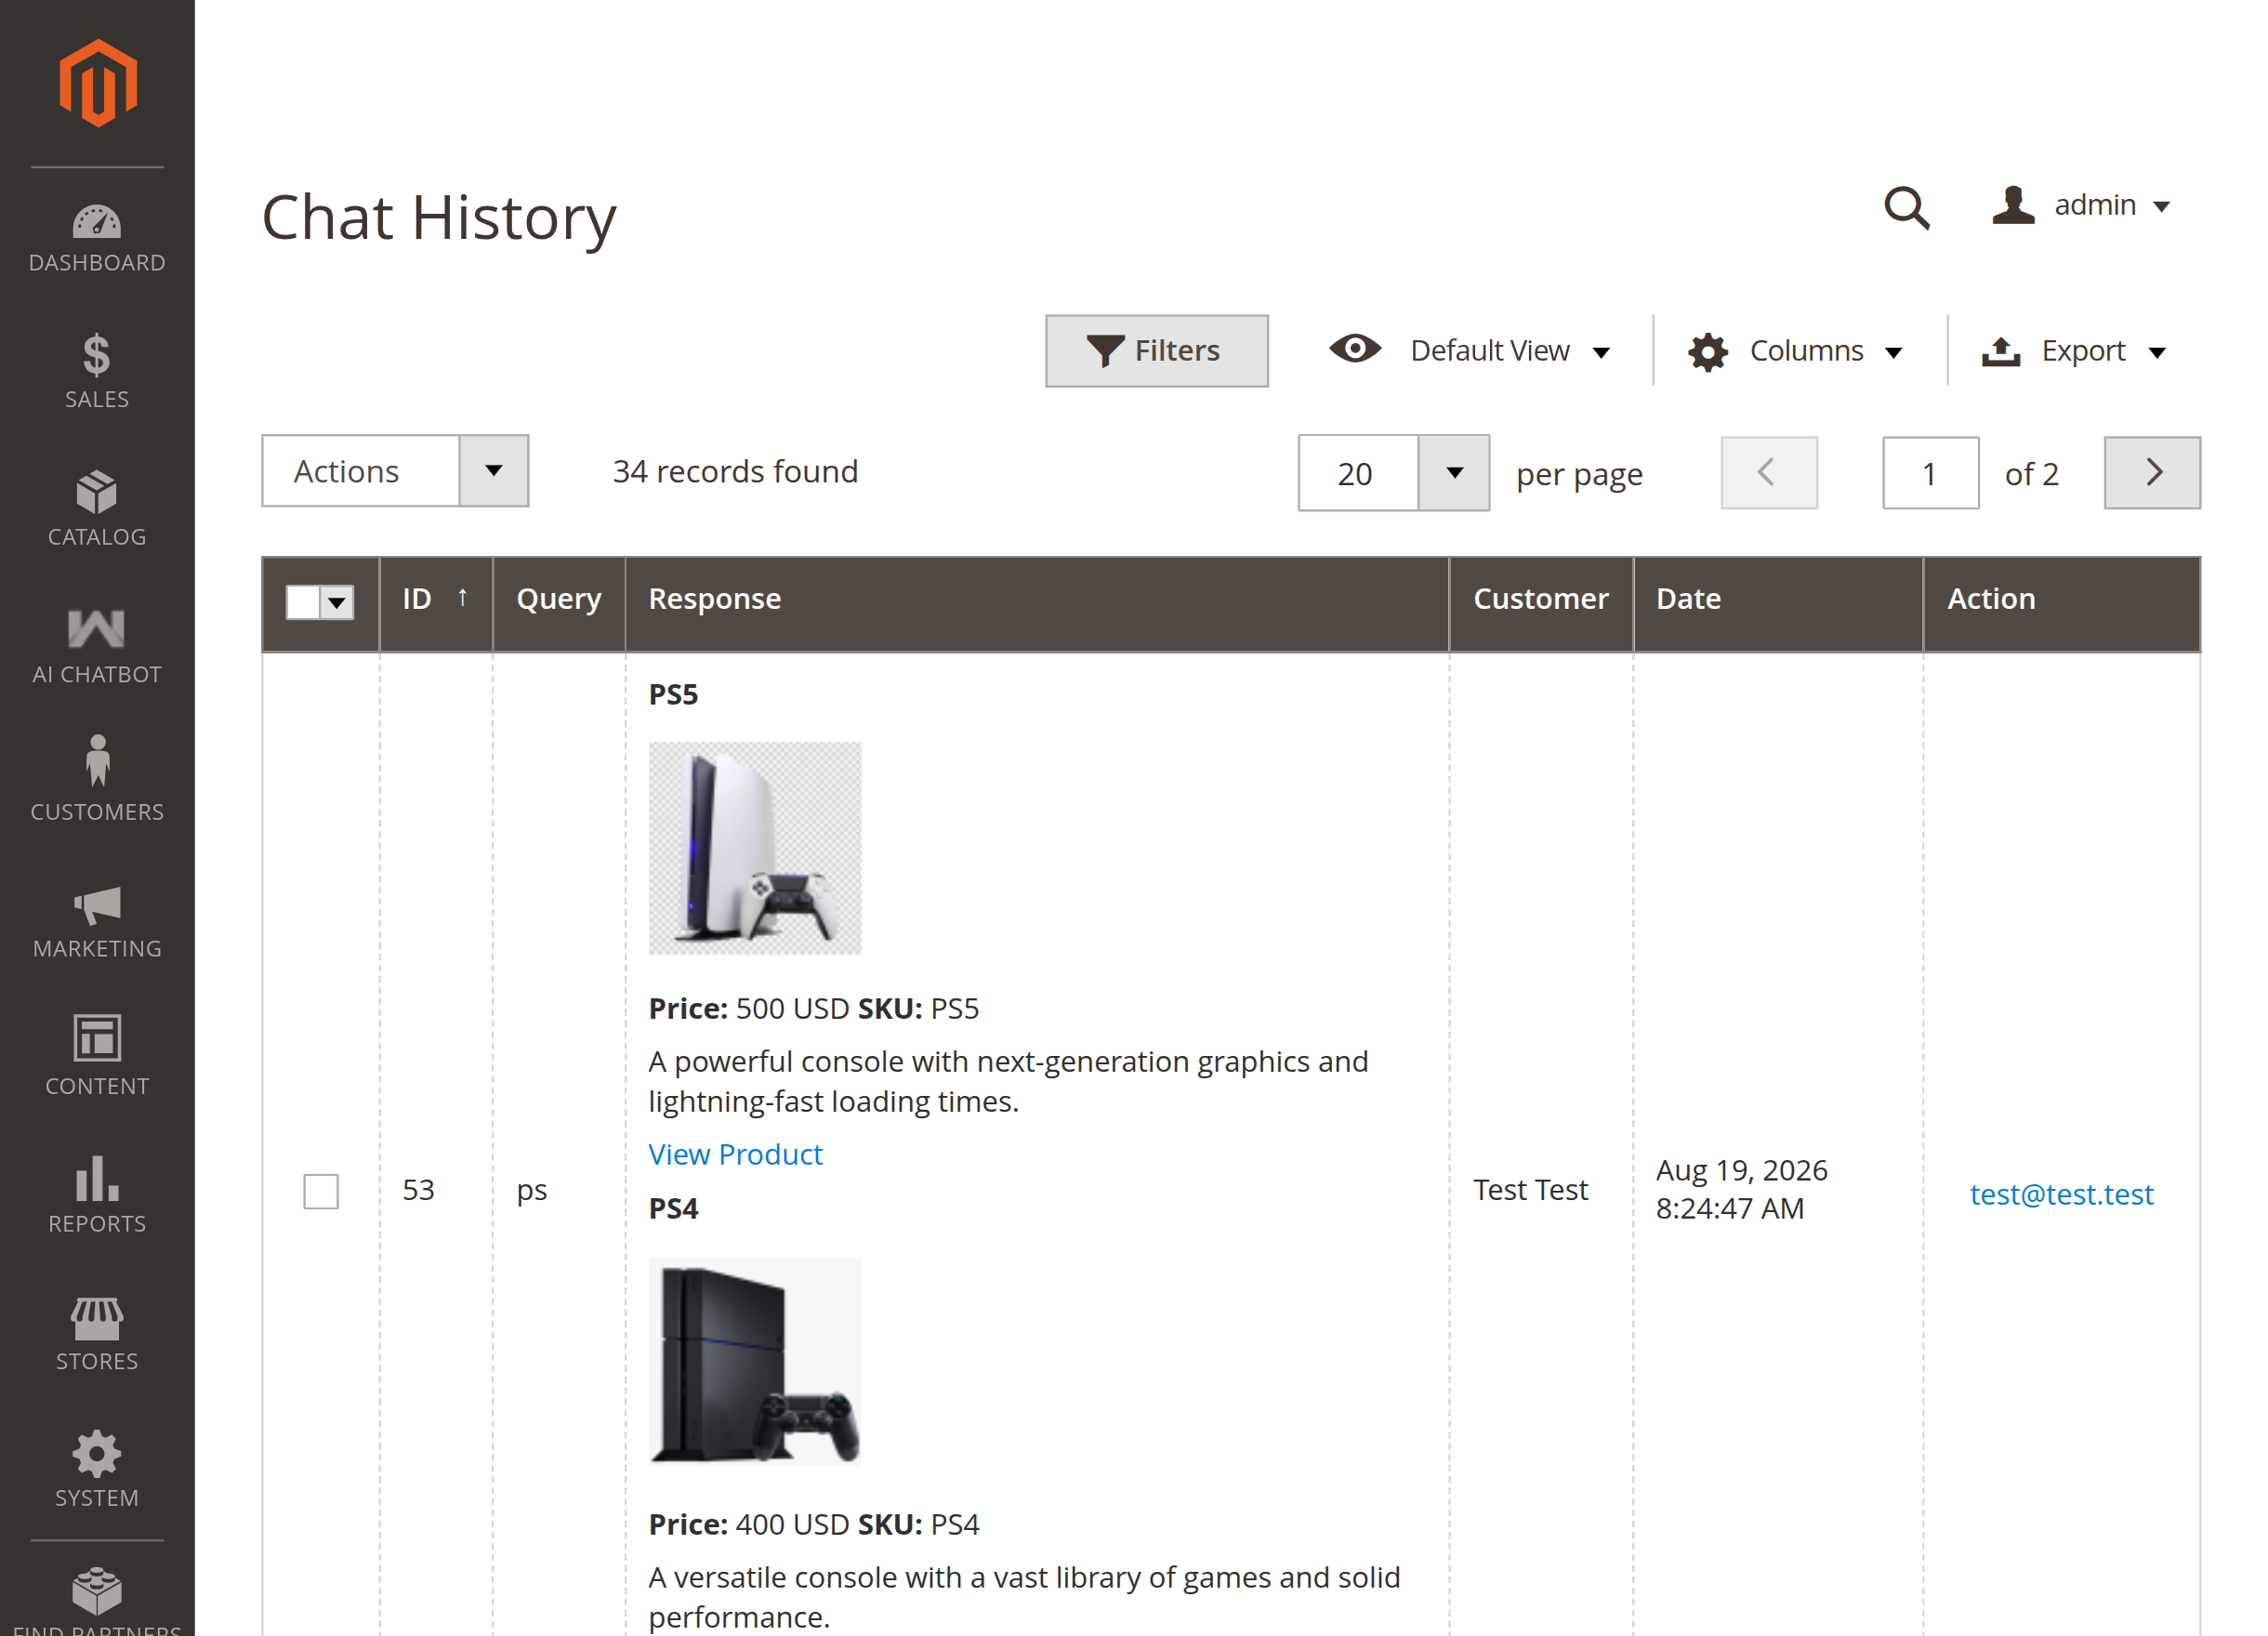
Task: Open the Marketing menu
Action: (97, 921)
